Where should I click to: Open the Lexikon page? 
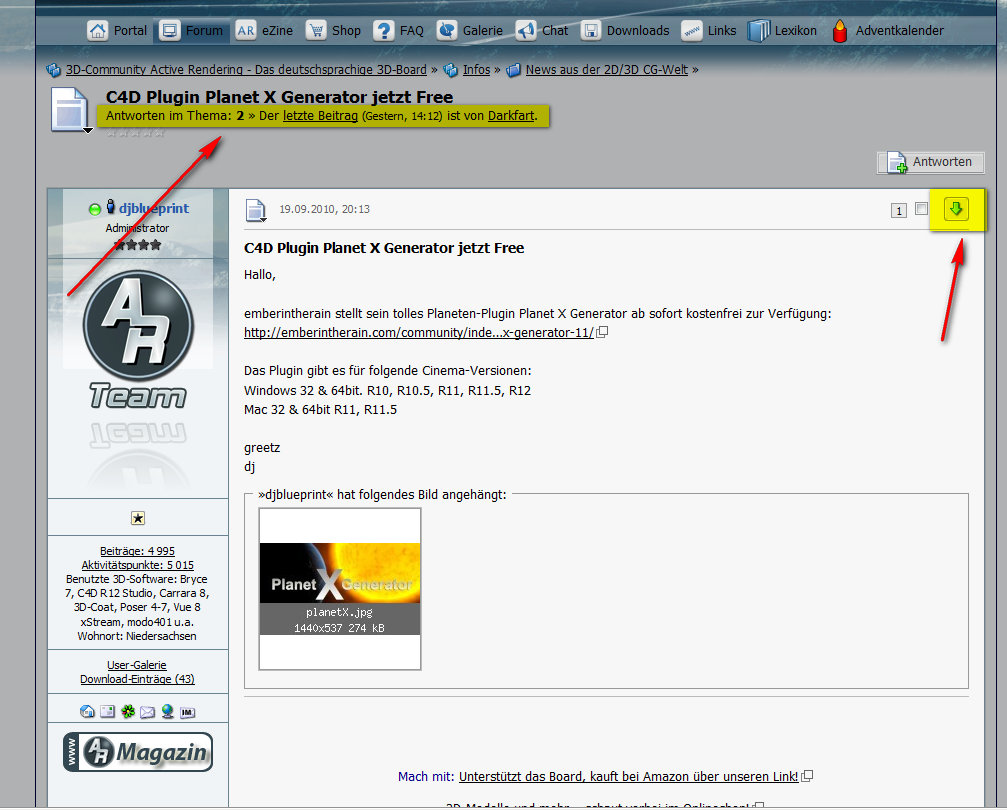click(782, 30)
